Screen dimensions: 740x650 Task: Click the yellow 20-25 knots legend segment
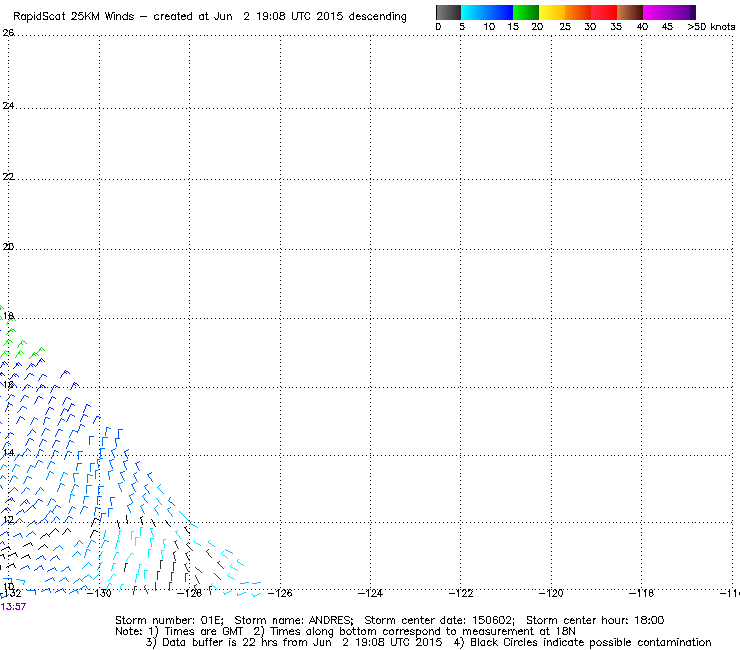(x=552, y=12)
